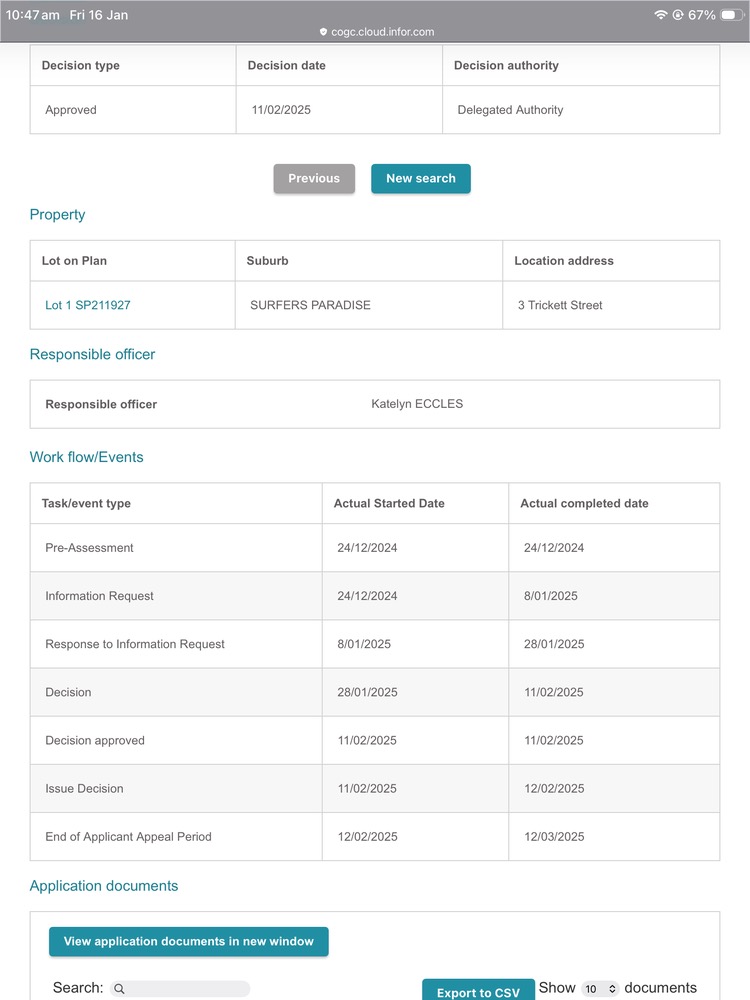Open the Show 10 documents dropdown
750x1000 pixels.
point(601,989)
